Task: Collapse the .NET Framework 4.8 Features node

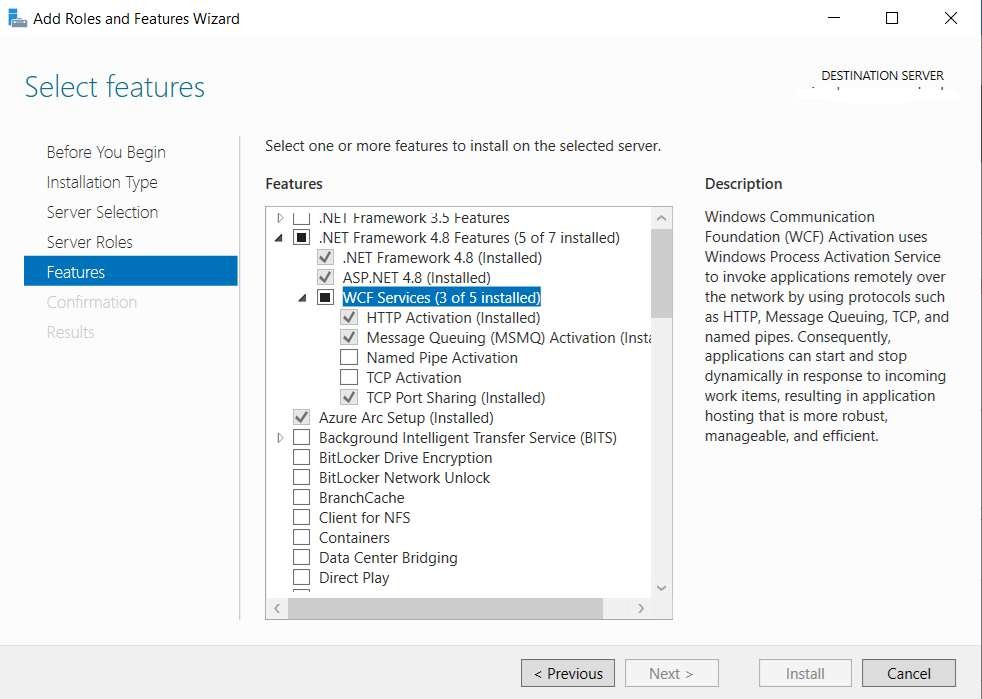Action: [x=280, y=238]
